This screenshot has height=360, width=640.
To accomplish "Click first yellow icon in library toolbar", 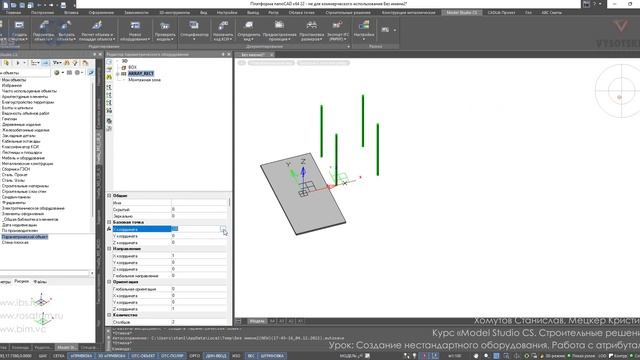I will point(6,63).
